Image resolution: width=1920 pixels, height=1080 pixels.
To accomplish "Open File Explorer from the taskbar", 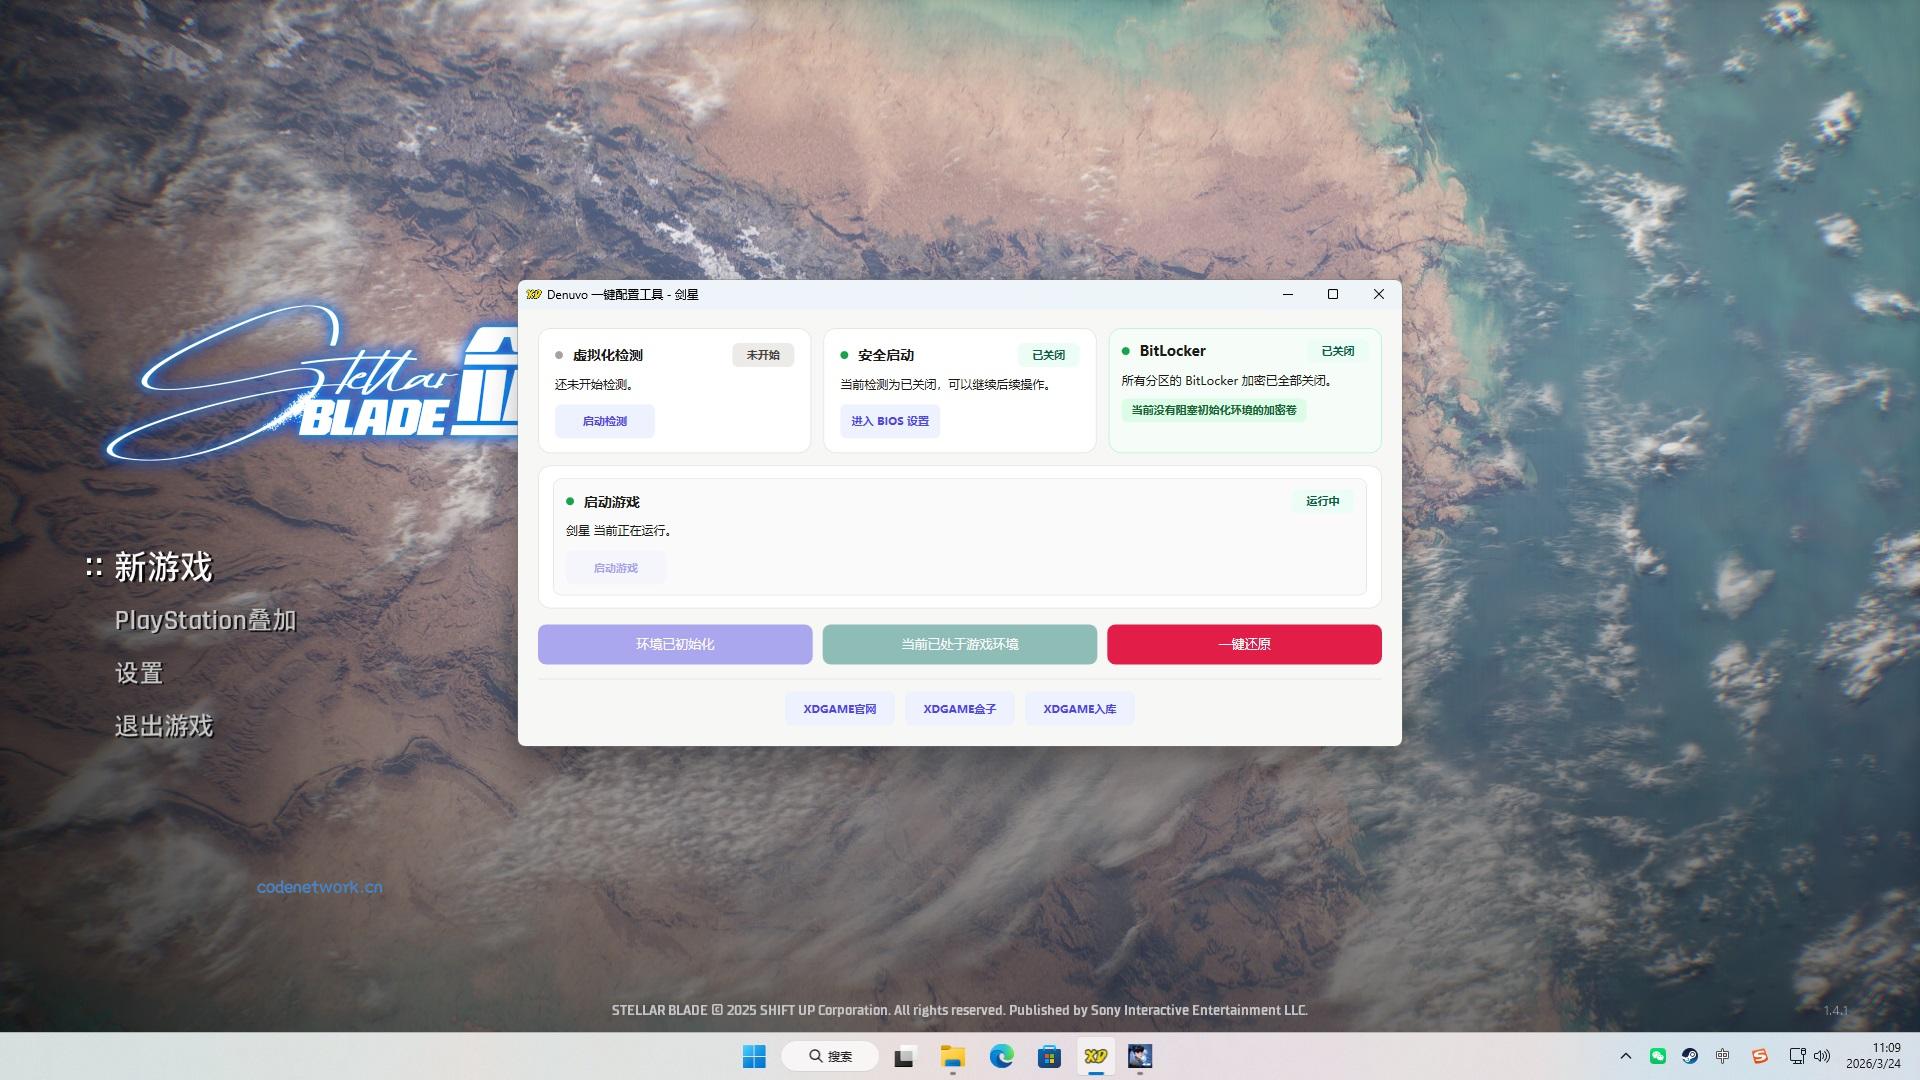I will pyautogui.click(x=952, y=1056).
